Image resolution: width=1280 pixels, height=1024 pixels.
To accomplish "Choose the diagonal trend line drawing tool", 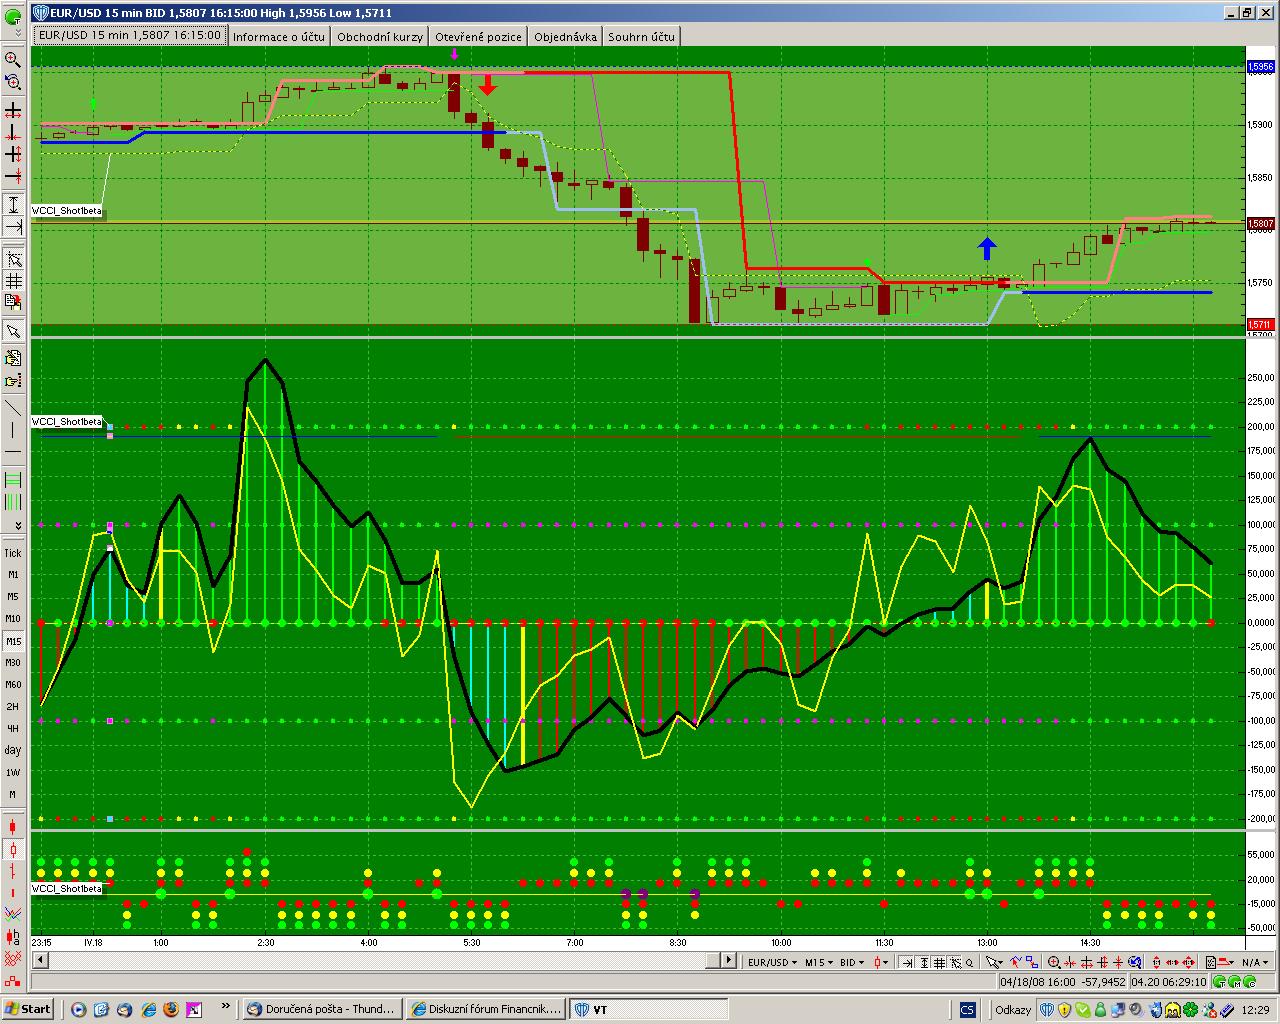I will [13, 408].
